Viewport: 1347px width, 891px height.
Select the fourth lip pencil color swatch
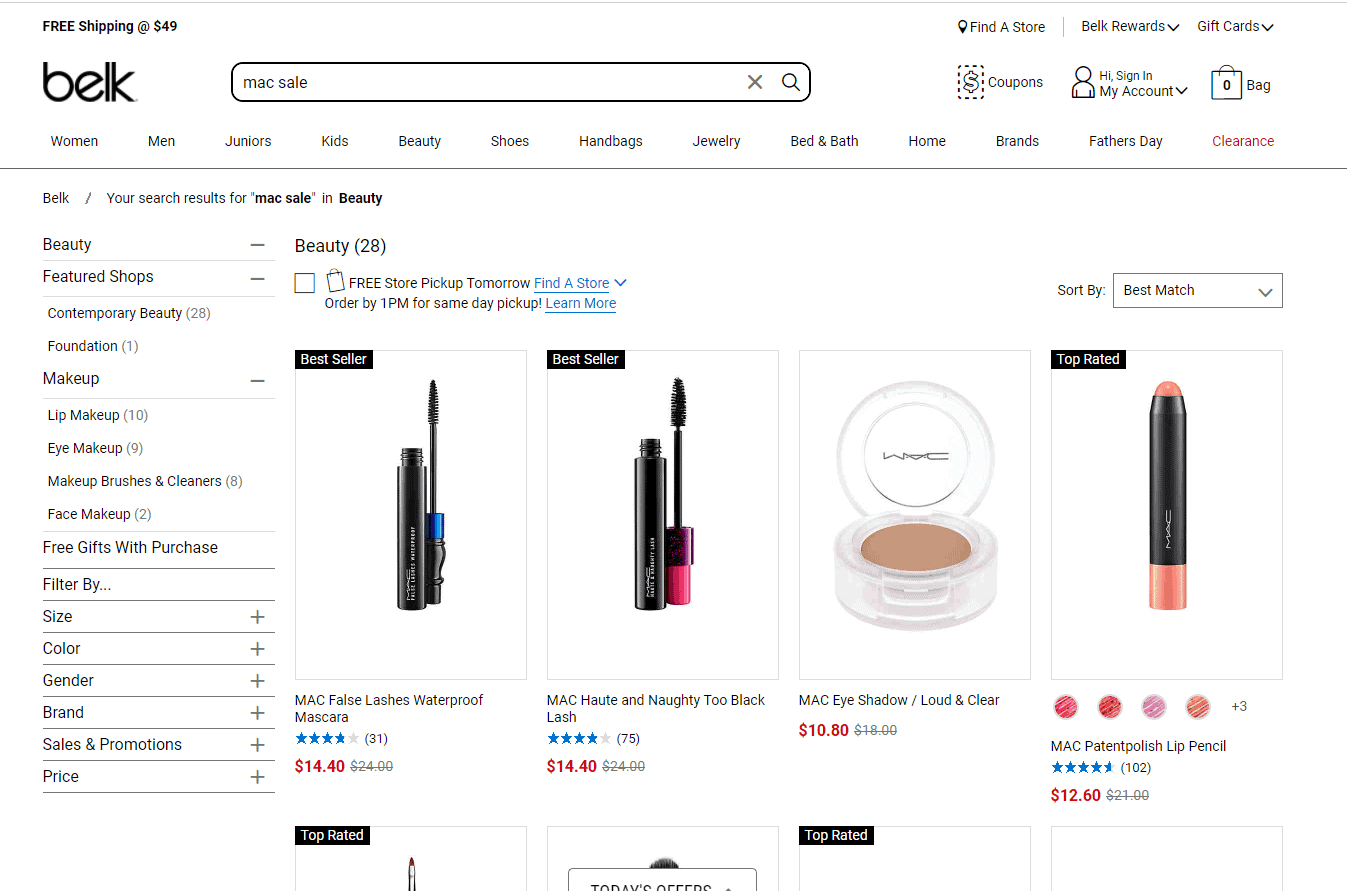pyautogui.click(x=1198, y=707)
